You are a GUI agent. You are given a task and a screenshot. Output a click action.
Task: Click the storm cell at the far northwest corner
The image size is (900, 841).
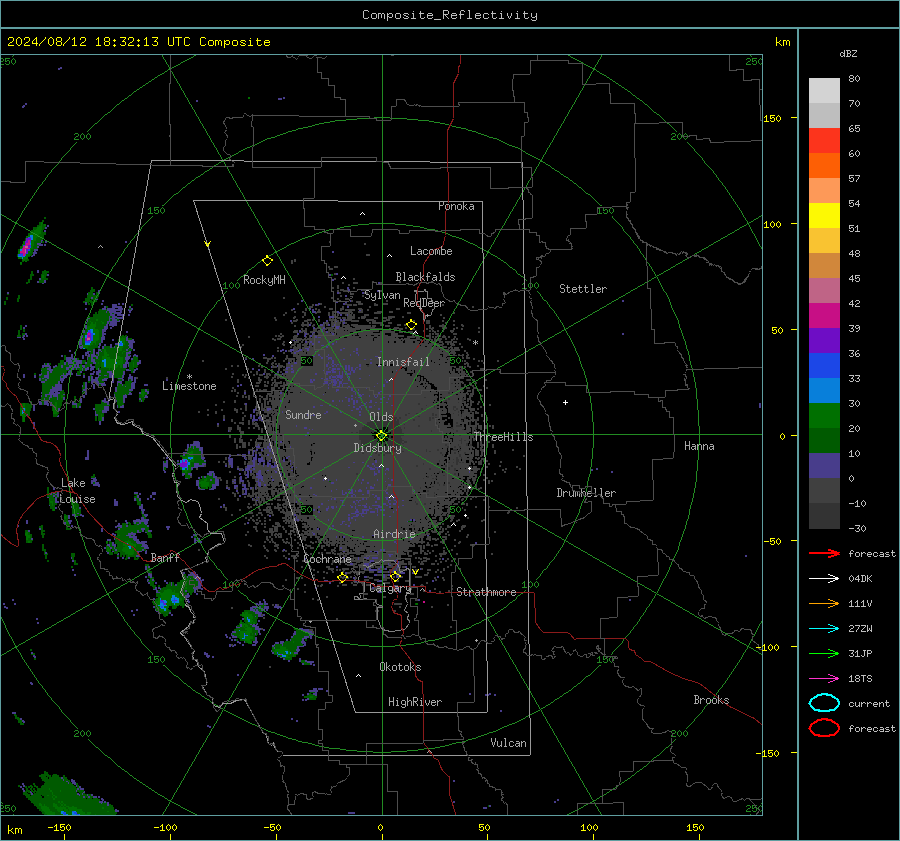[x=32, y=241]
